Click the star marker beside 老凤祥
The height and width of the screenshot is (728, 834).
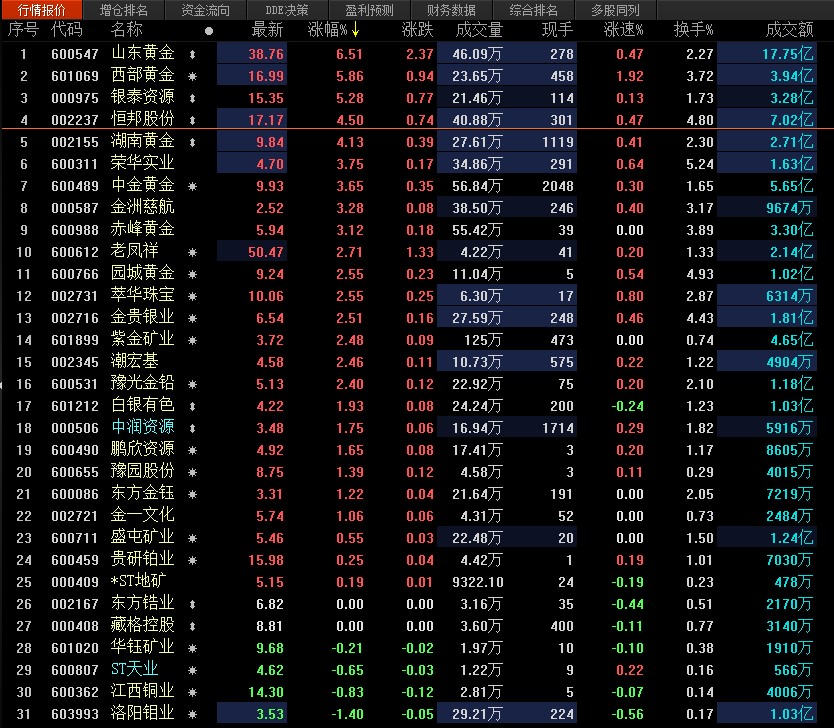[x=193, y=253]
